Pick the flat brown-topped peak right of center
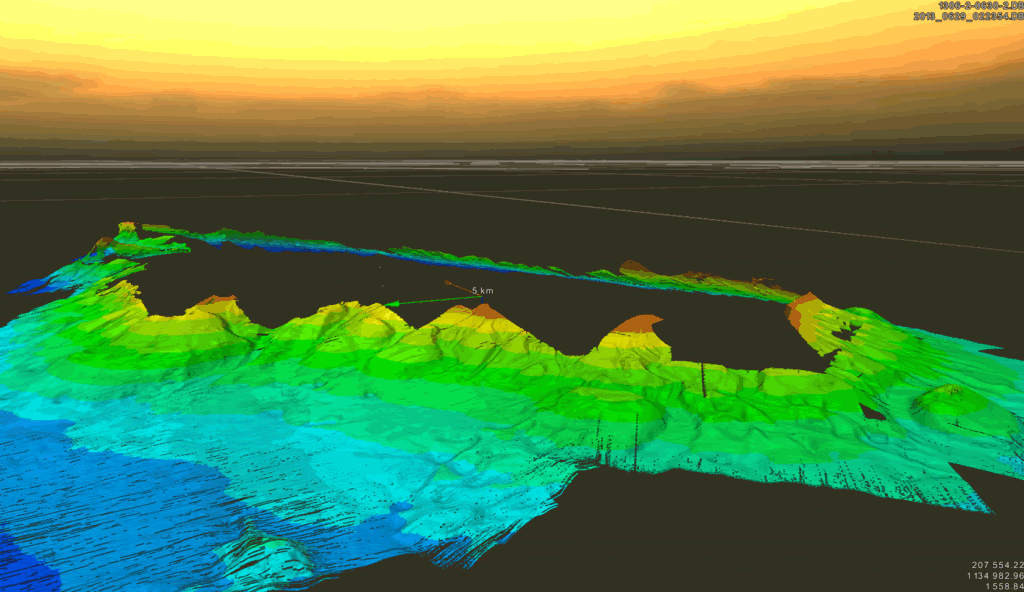1024x592 pixels. 637,323
